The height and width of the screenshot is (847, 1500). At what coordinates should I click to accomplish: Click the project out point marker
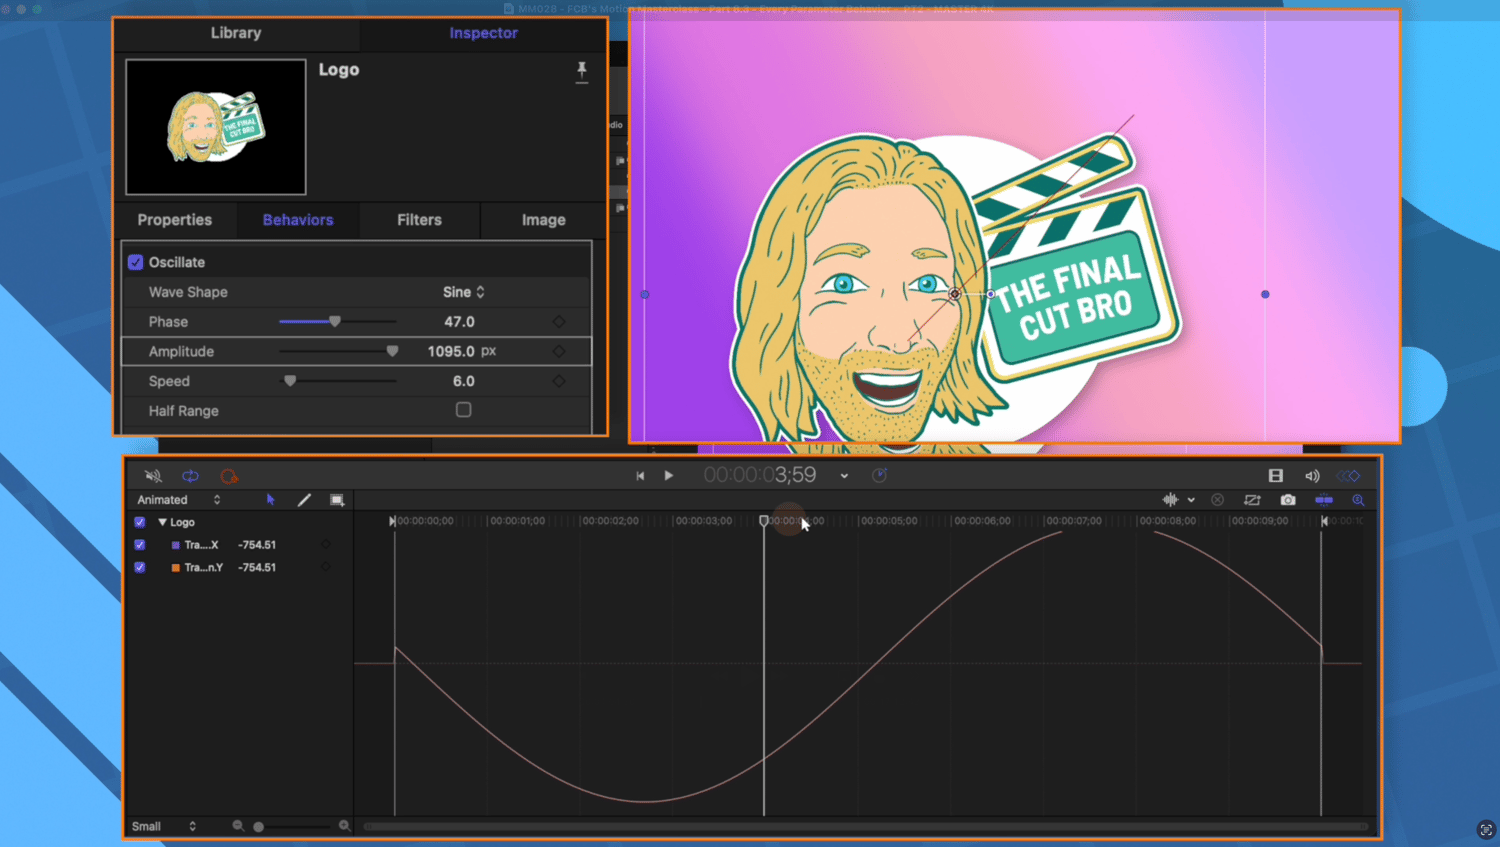click(x=1324, y=521)
